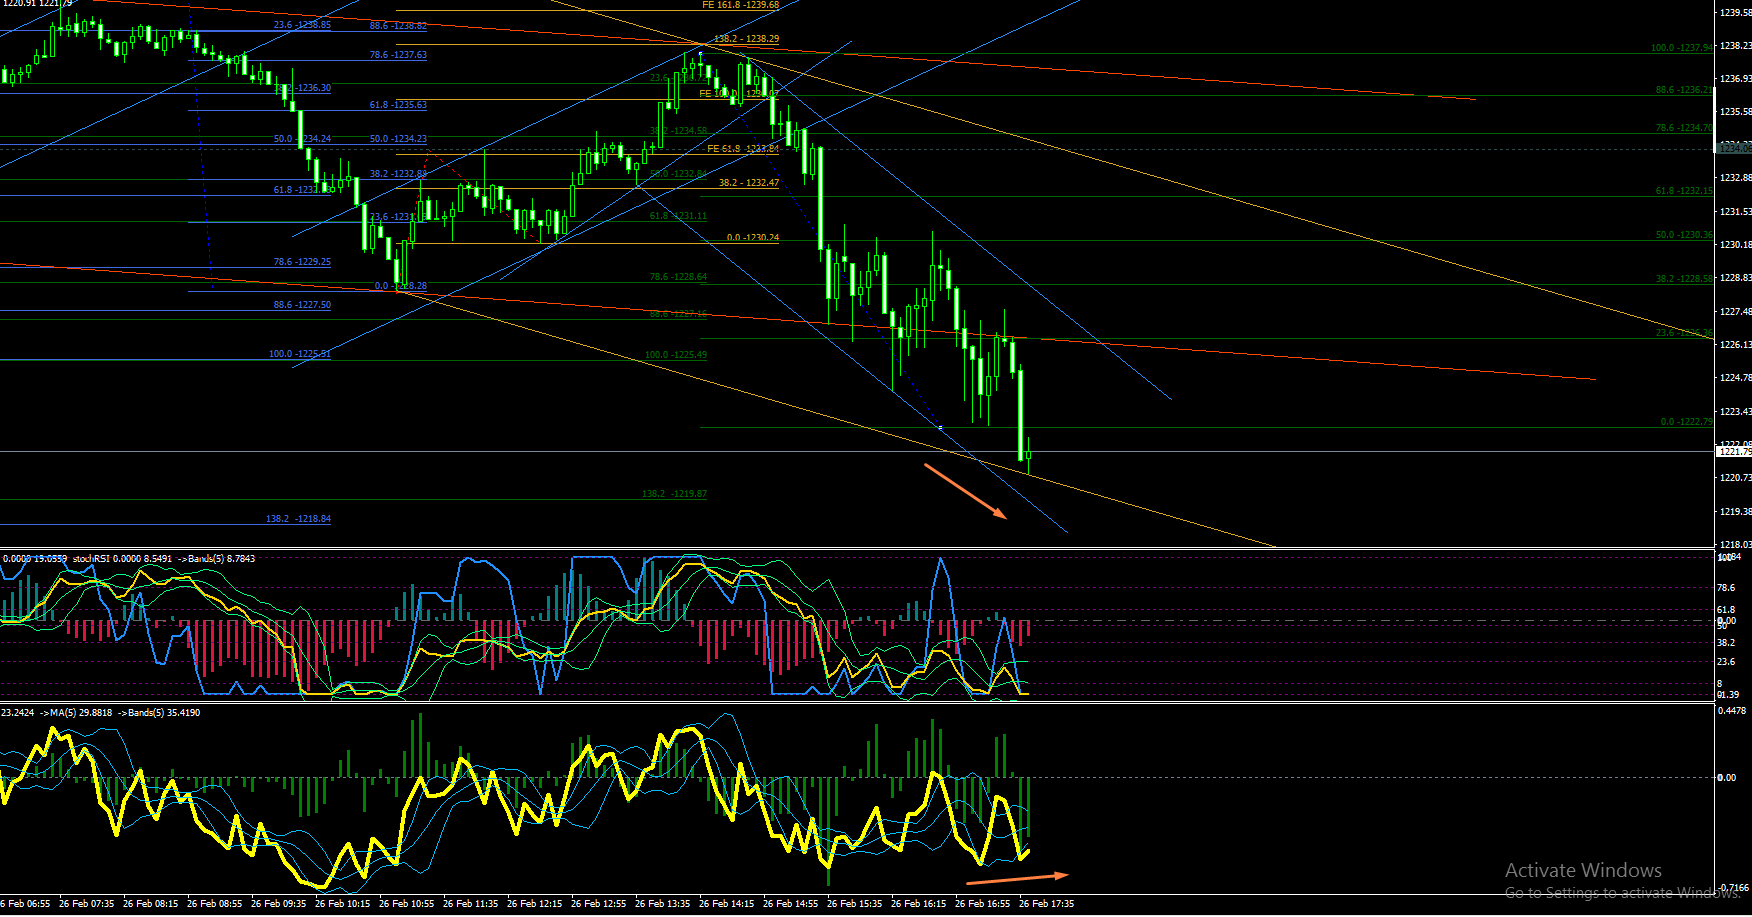
Task: Select the green label "78.6 -1234.70"
Action: point(1684,128)
